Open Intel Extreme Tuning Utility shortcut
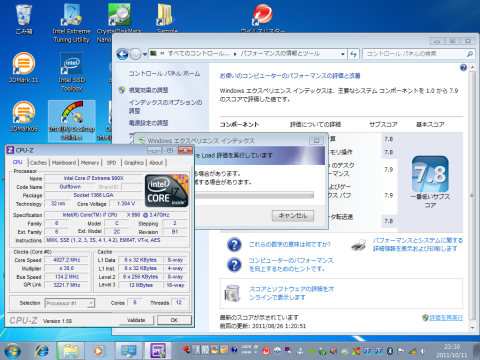Viewport: 480px width, 360px height. pos(71,23)
